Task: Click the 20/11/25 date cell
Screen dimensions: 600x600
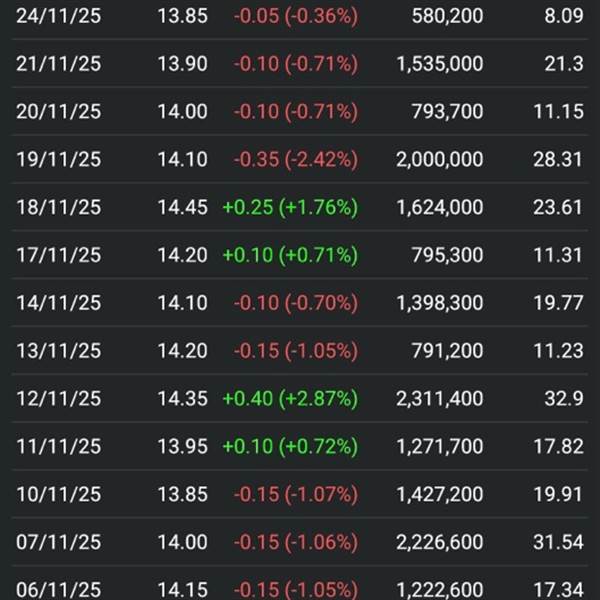Action: [58, 112]
